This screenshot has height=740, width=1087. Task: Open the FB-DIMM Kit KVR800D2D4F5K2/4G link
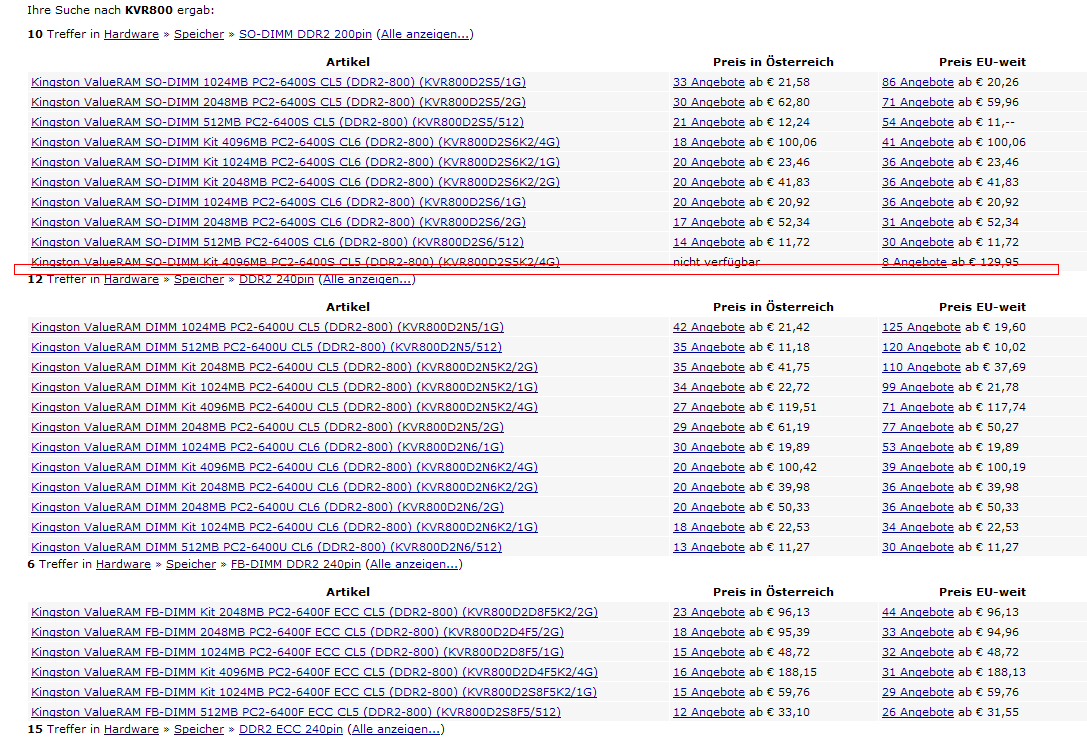[x=314, y=673]
